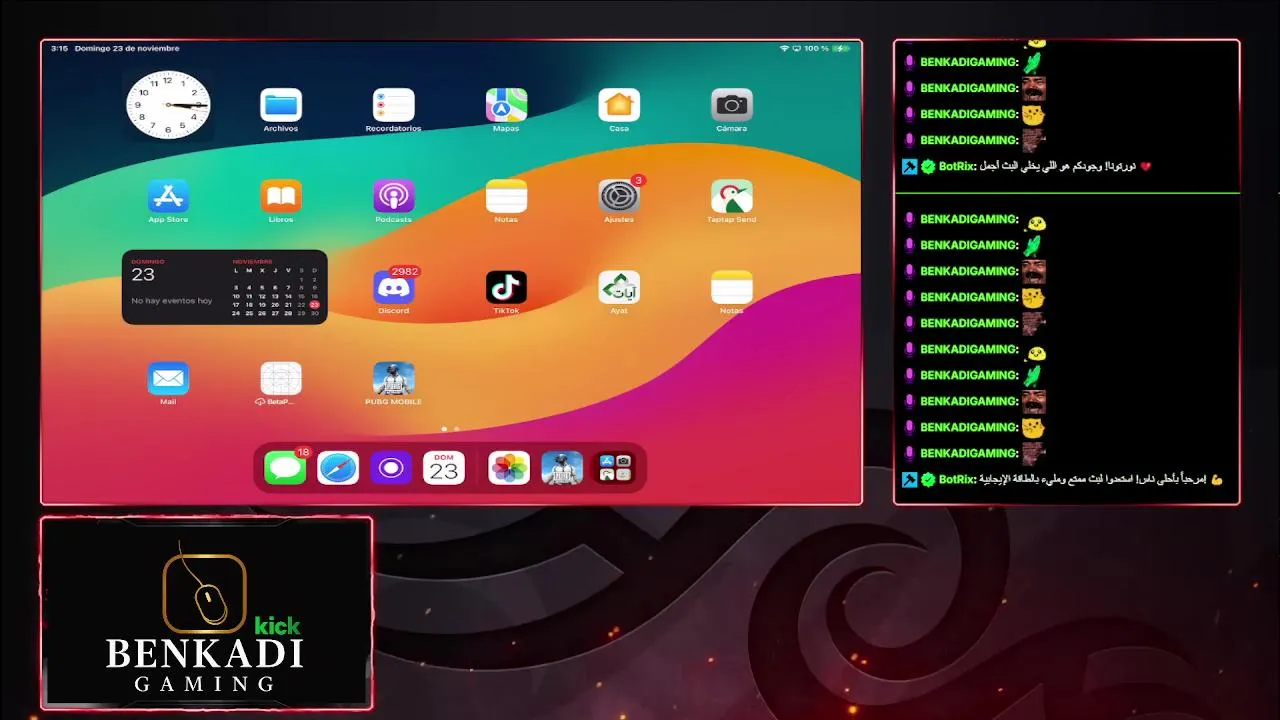
Task: Open the purple circle app in dock
Action: [x=391, y=467]
